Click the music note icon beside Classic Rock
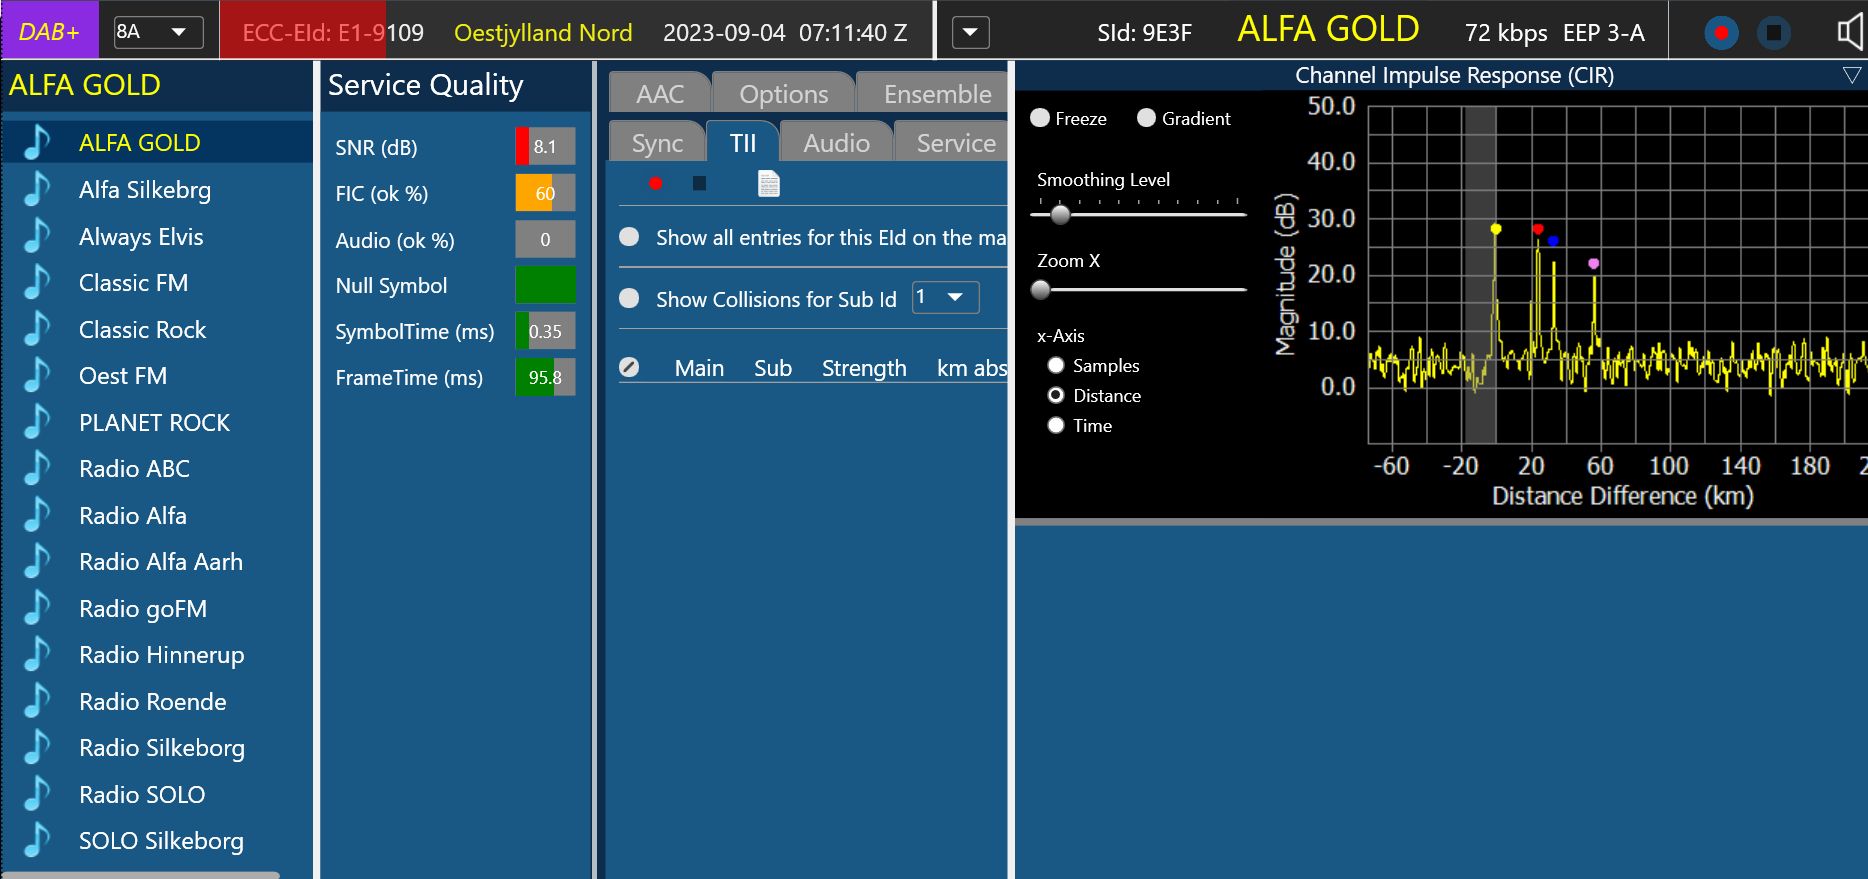The image size is (1868, 879). [x=37, y=329]
